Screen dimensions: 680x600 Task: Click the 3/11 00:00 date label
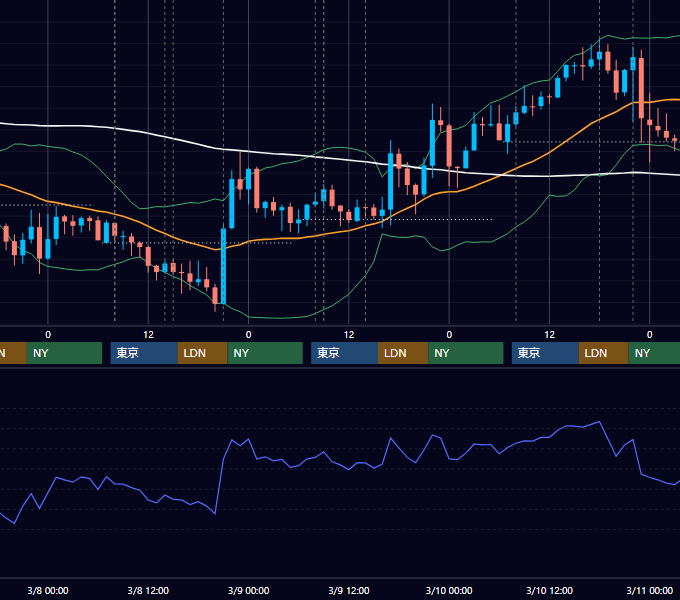650,590
